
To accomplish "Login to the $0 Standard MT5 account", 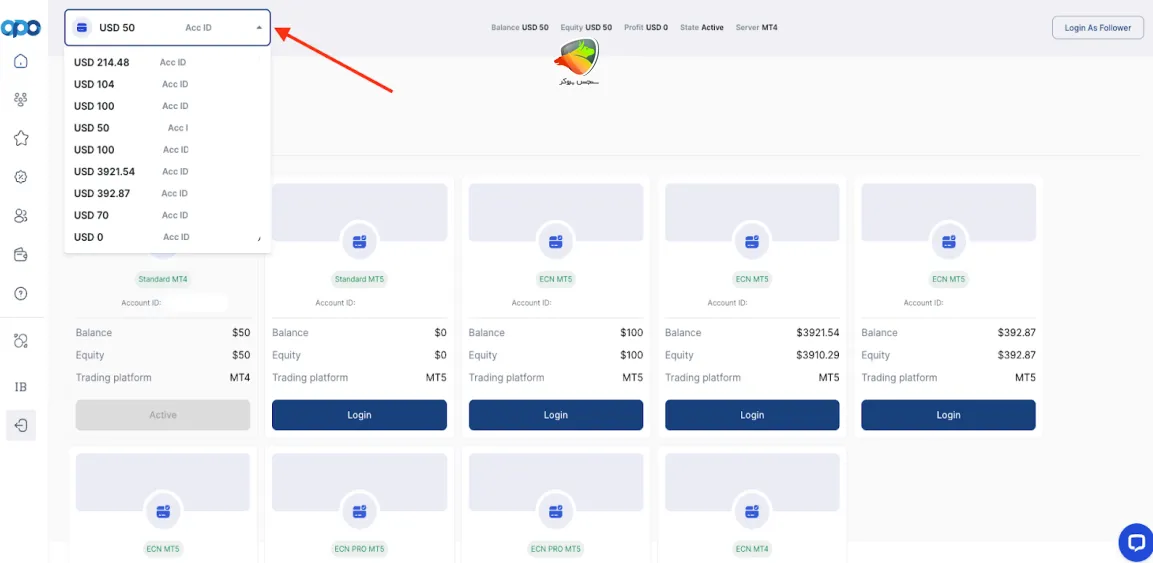I will pos(359,415).
